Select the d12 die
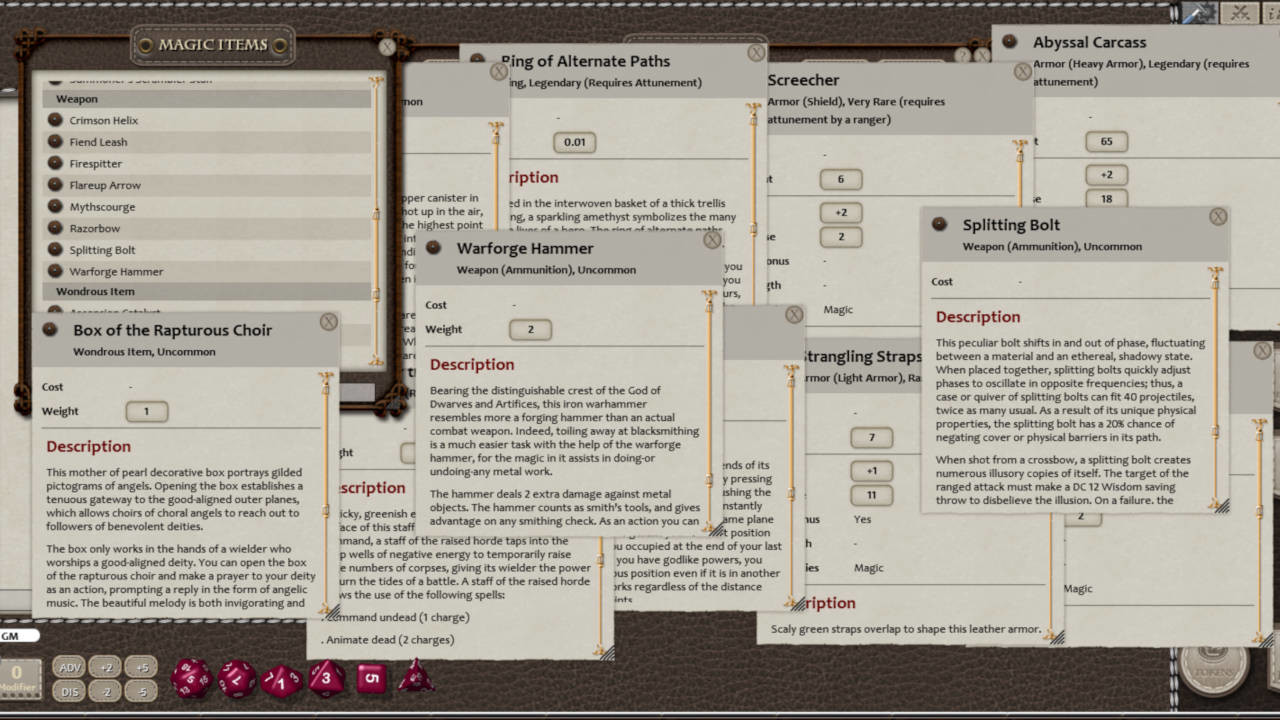Image resolution: width=1280 pixels, height=720 pixels. pos(237,679)
